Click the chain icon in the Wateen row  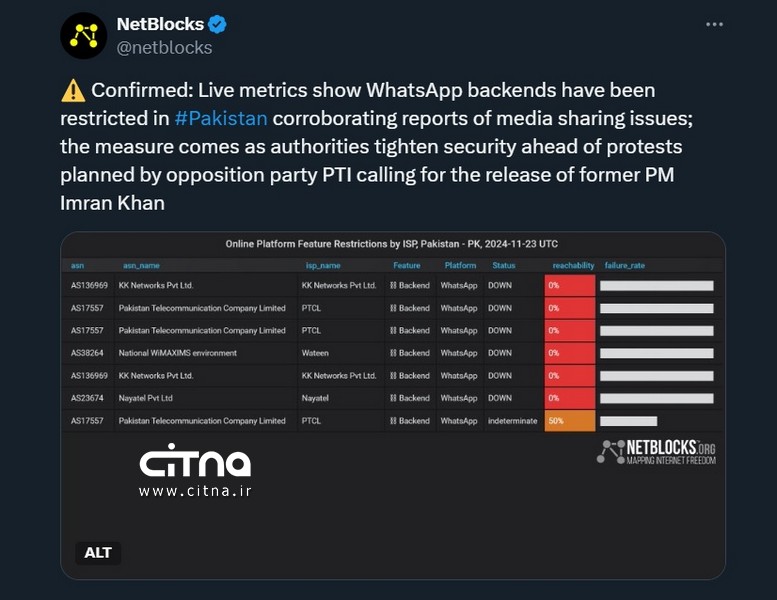[393, 353]
